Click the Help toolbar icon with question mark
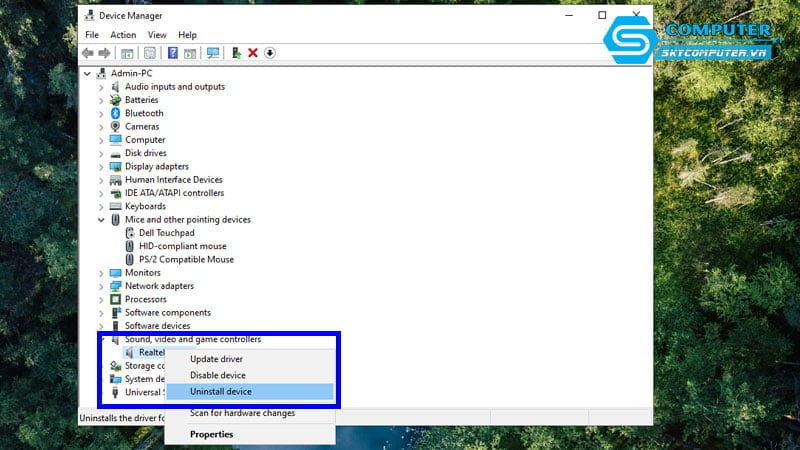The width and height of the screenshot is (800, 450). click(x=173, y=53)
